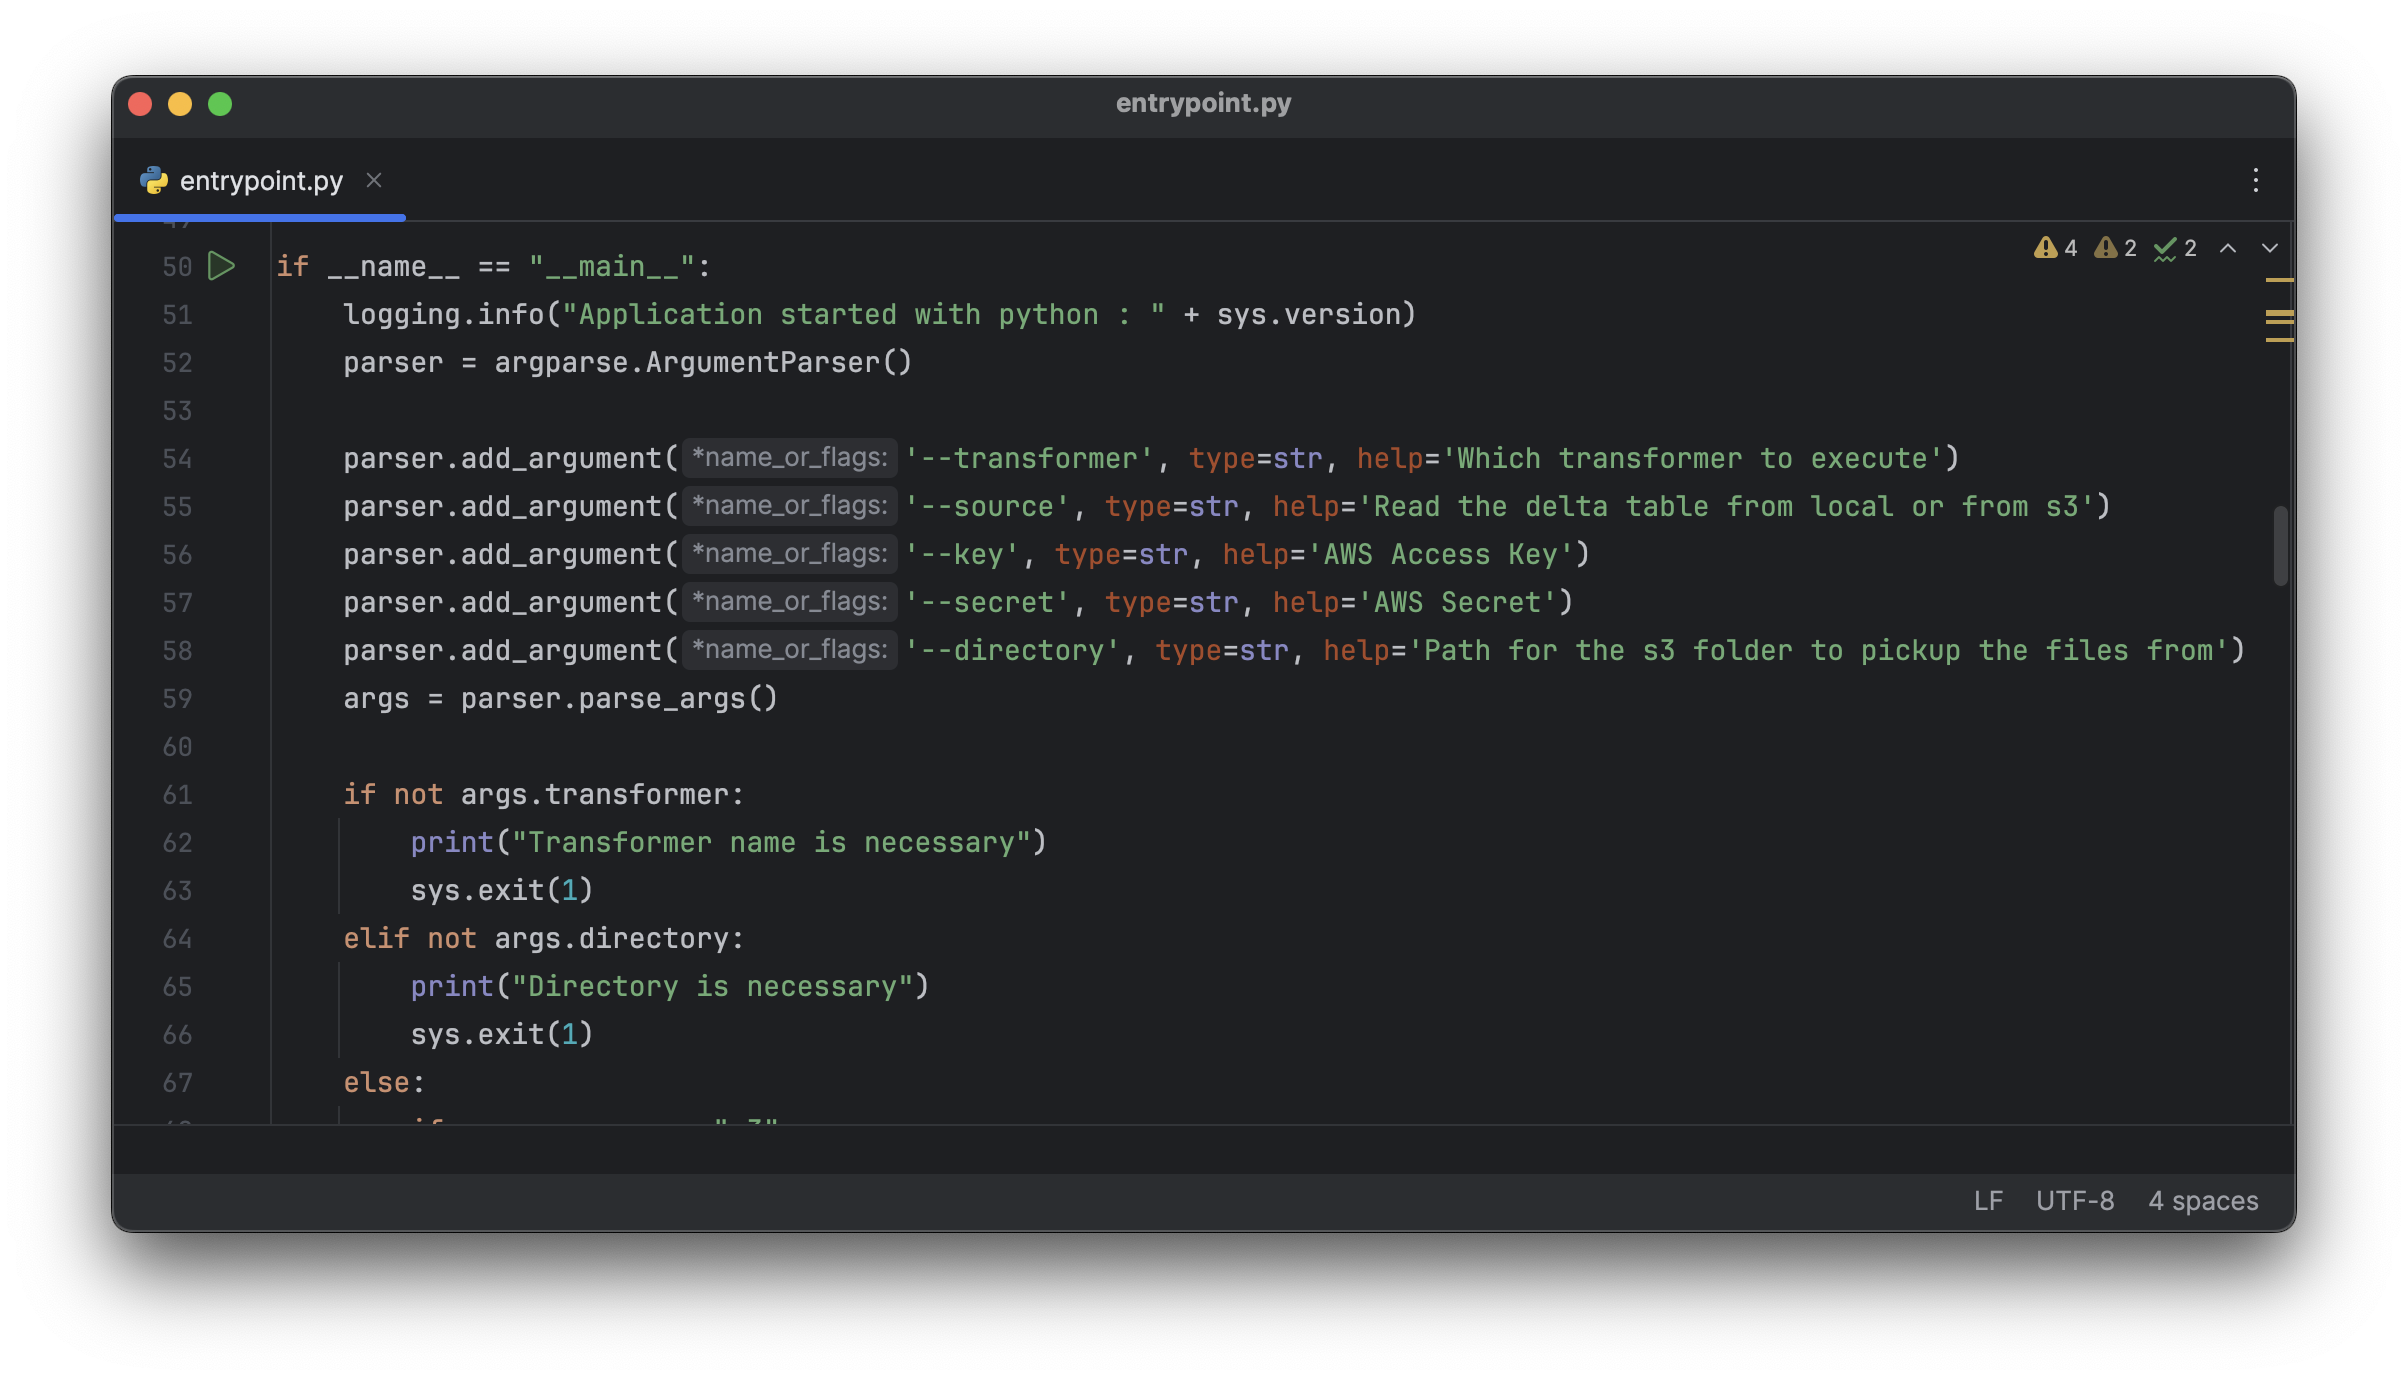
Task: Click top warning stripe mark in error gutter
Action: [x=2279, y=281]
